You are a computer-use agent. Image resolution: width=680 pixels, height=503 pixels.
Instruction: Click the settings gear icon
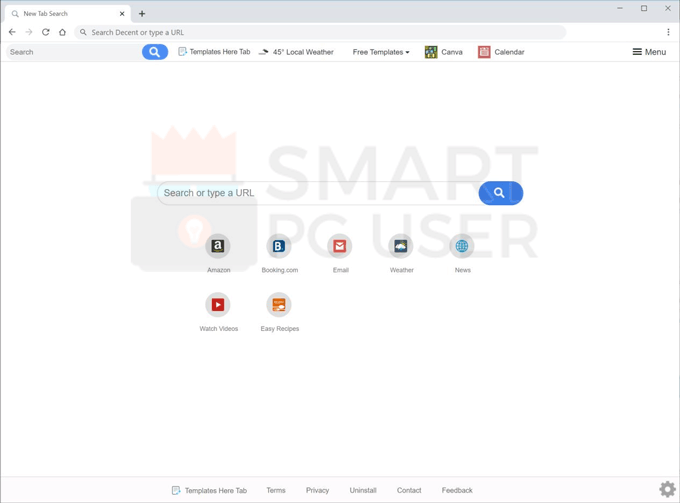click(667, 489)
